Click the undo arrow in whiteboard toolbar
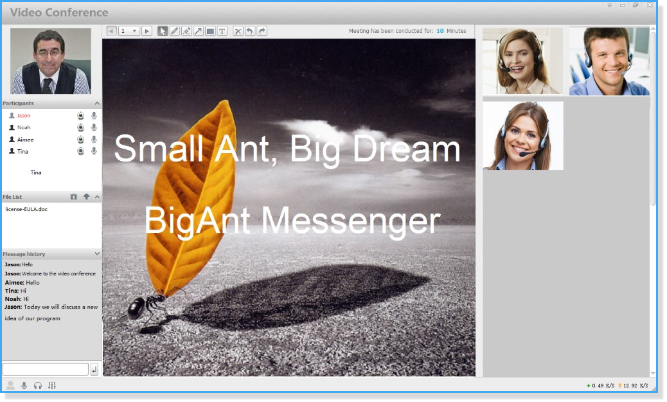The image size is (667, 402). [250, 31]
